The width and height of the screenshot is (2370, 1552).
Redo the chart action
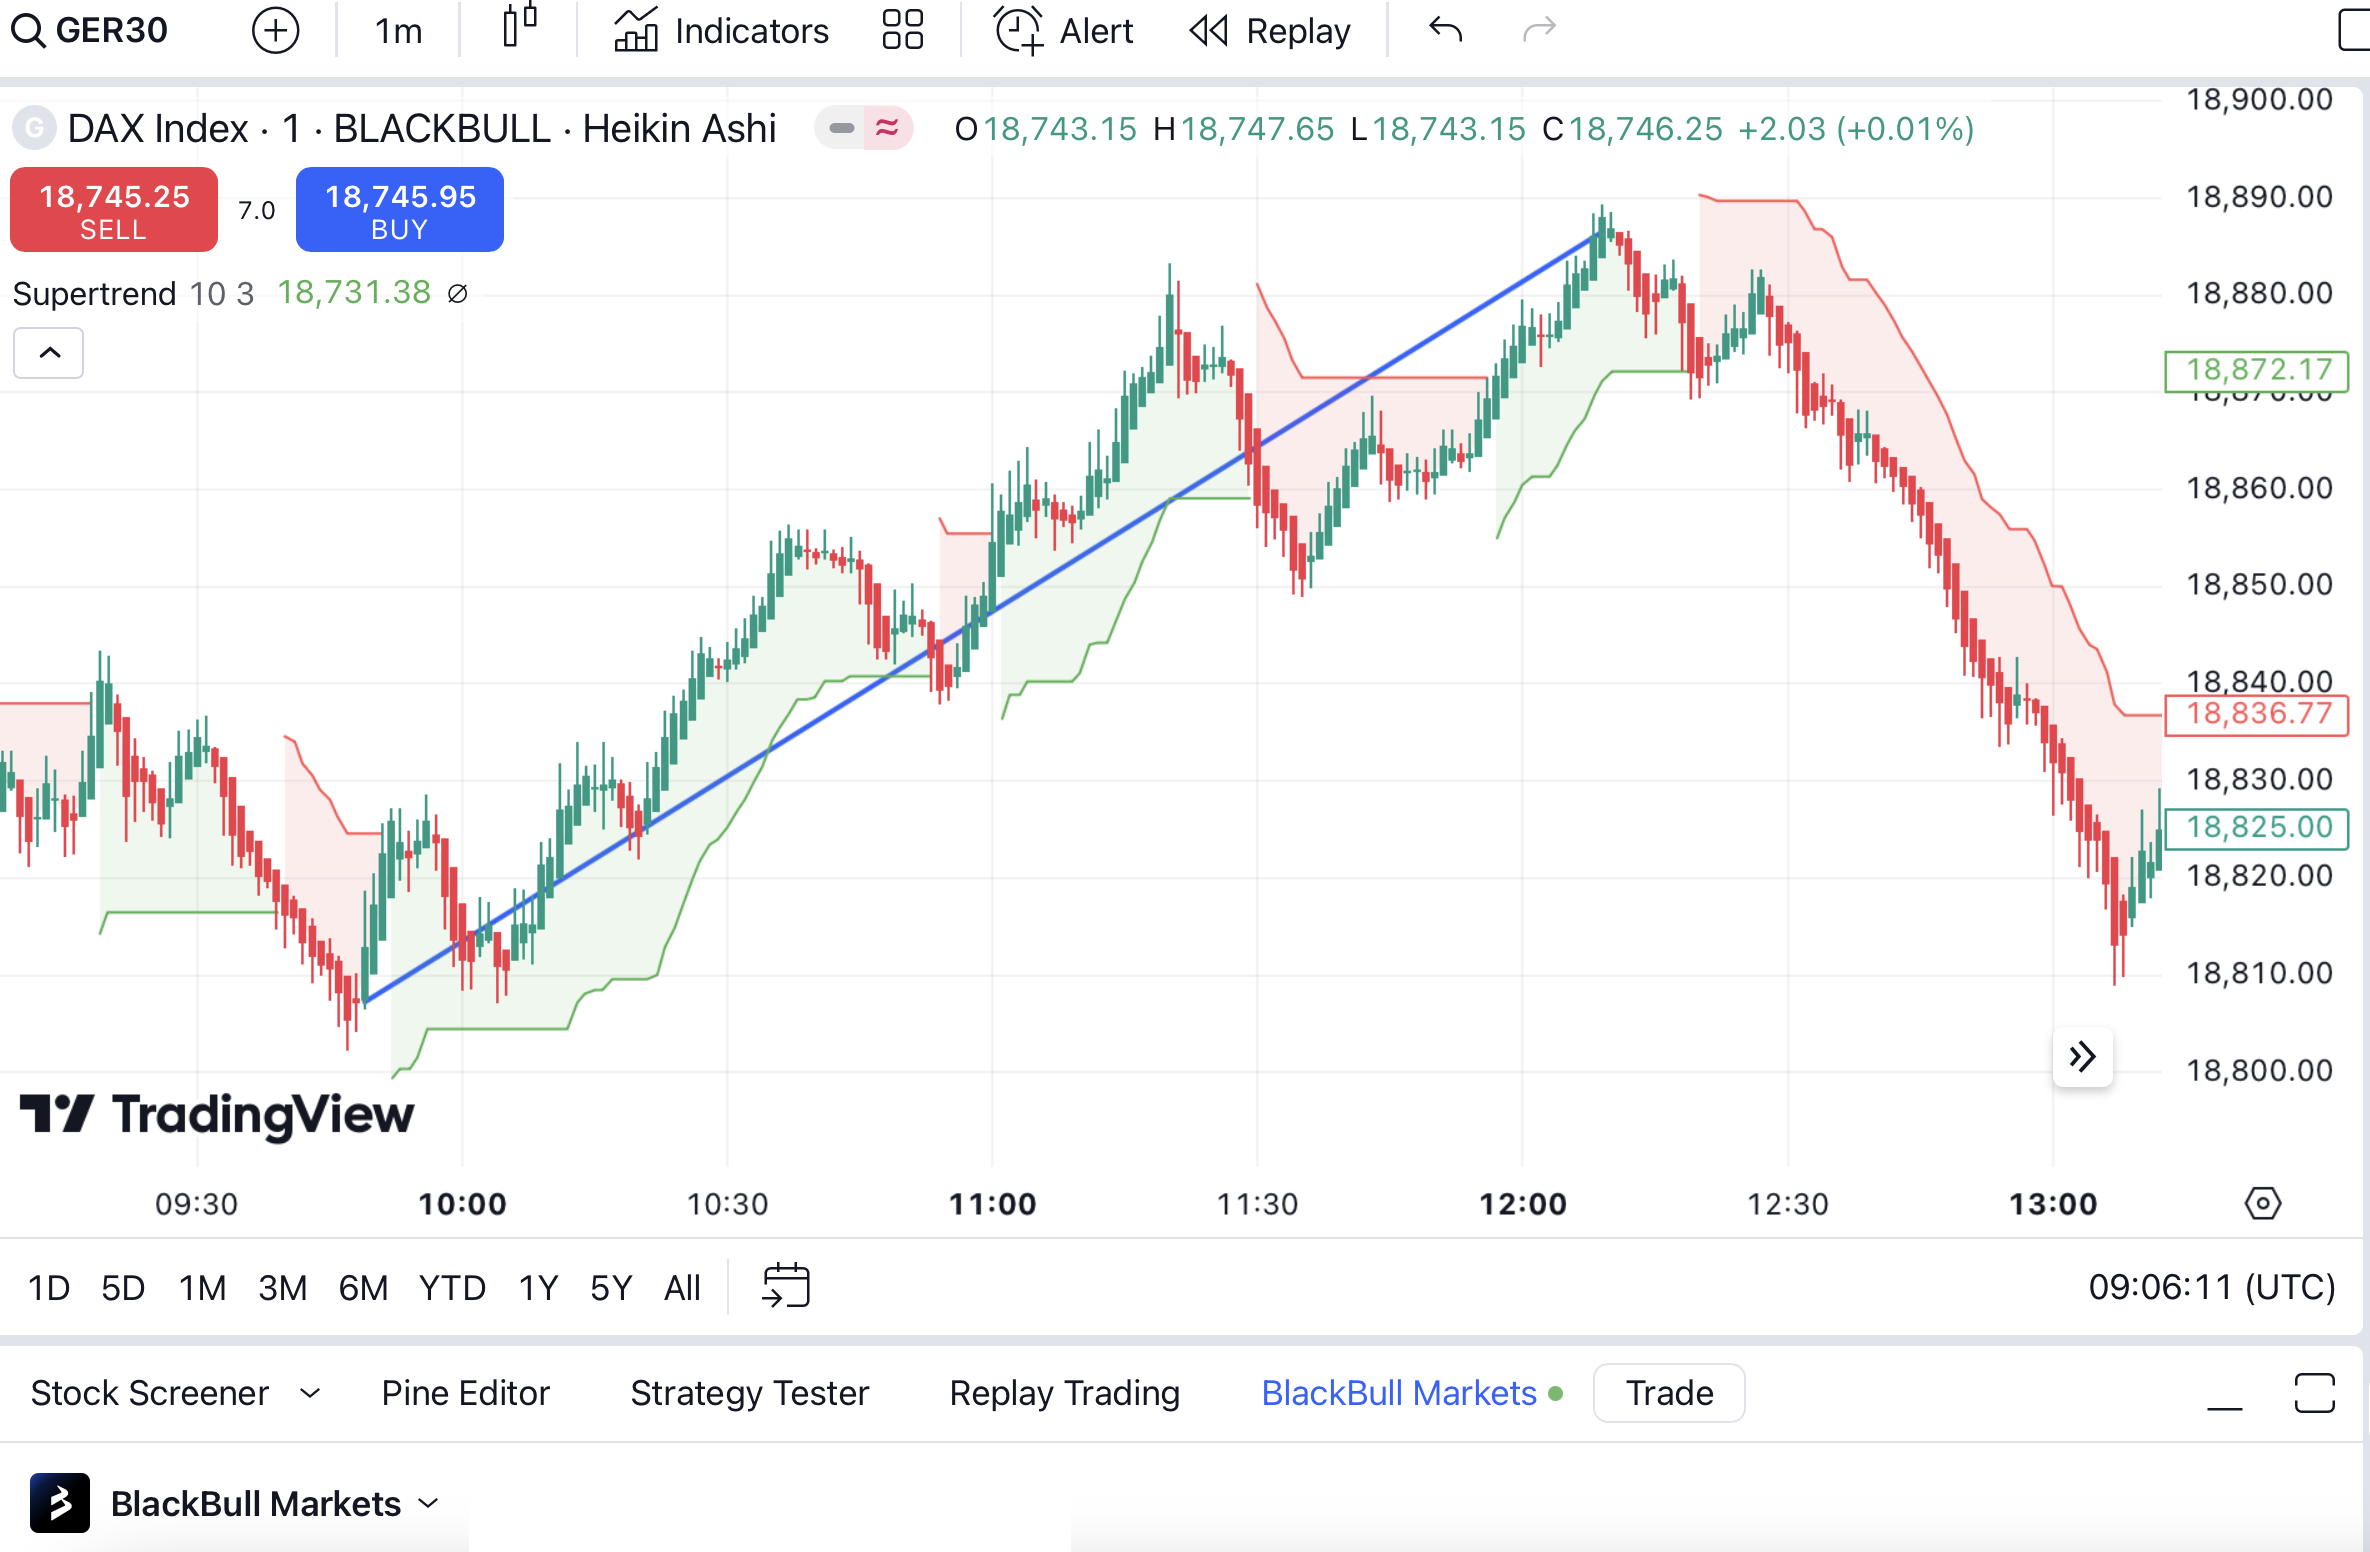(1539, 30)
